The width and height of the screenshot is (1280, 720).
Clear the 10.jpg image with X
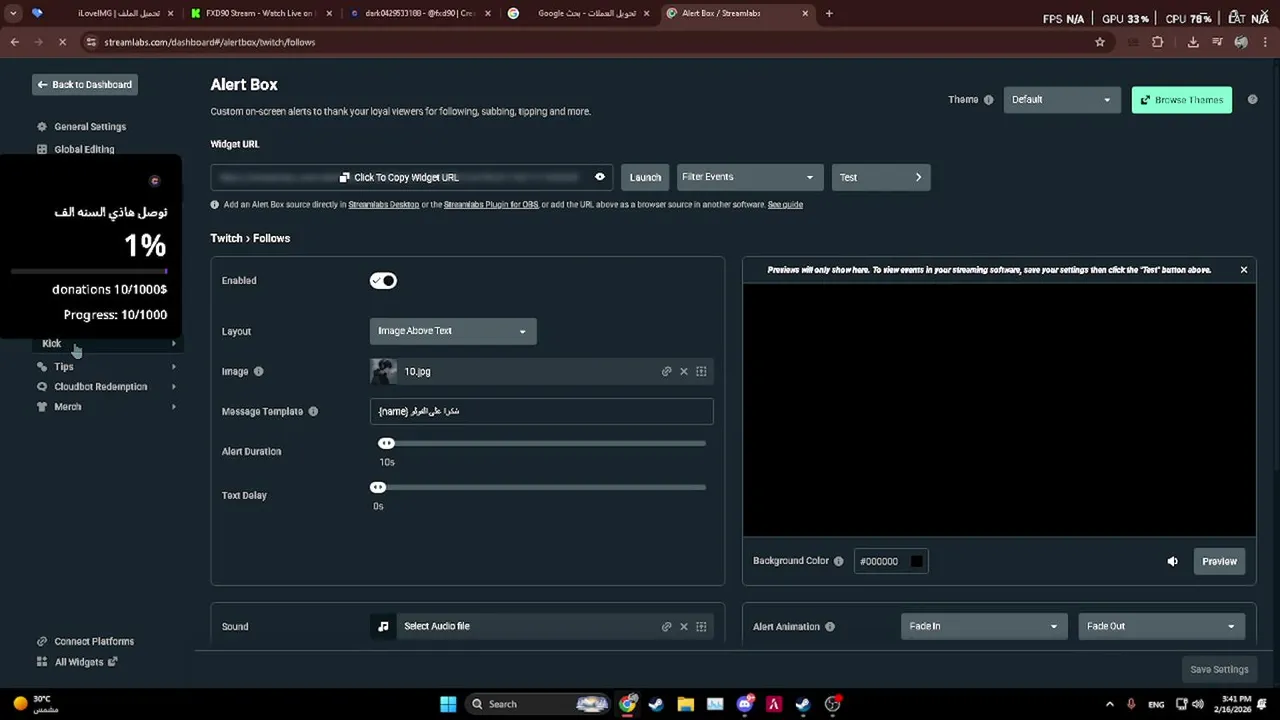(684, 371)
